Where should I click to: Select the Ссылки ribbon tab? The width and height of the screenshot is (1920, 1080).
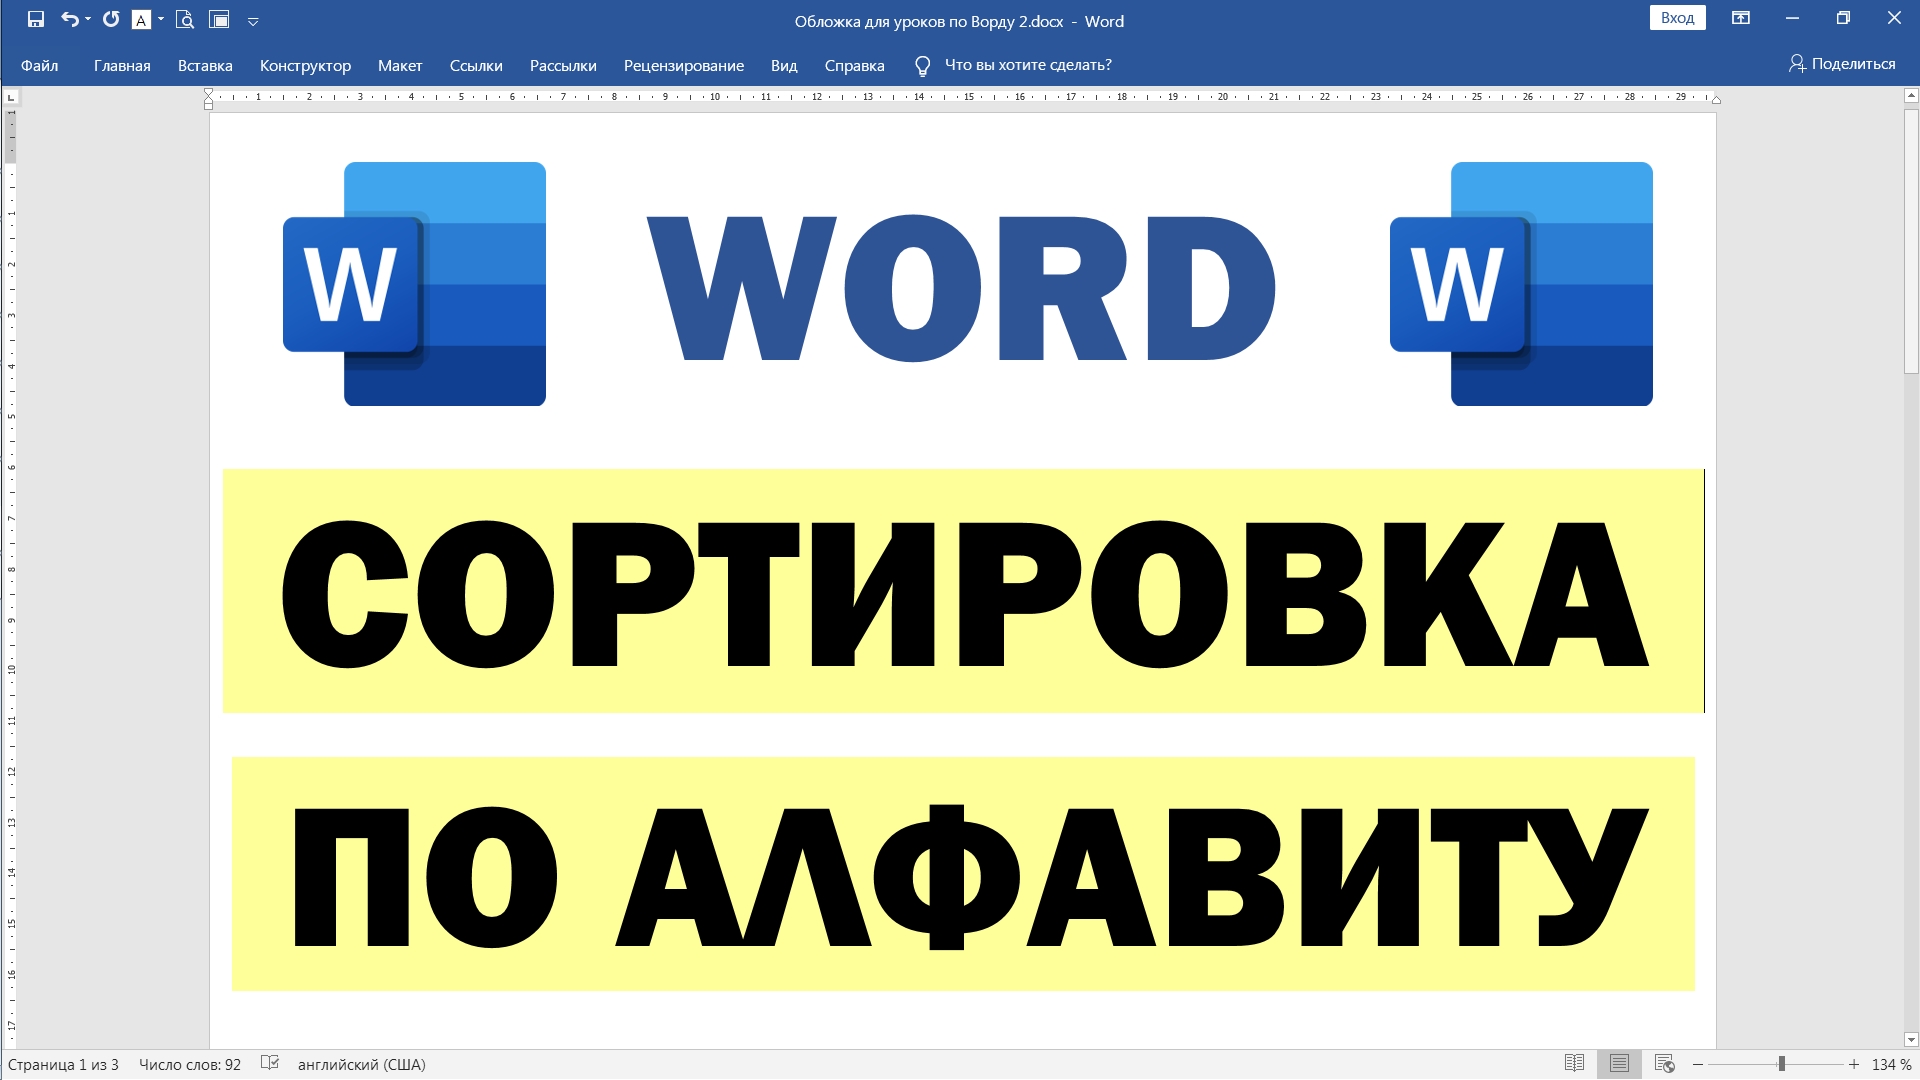pos(476,65)
